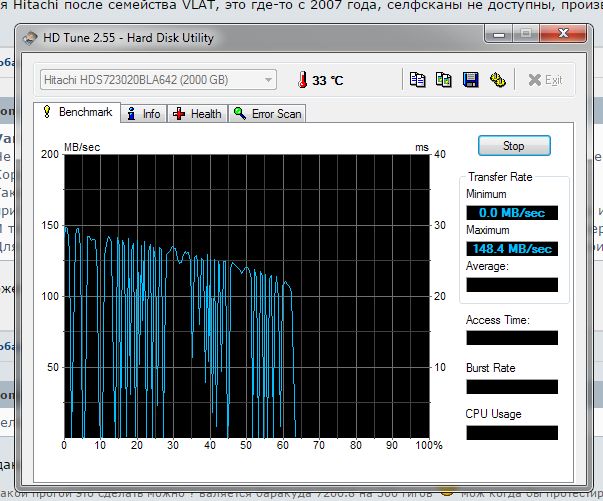Switch to the Benchmark tab
603x501 pixels.
coord(77,112)
